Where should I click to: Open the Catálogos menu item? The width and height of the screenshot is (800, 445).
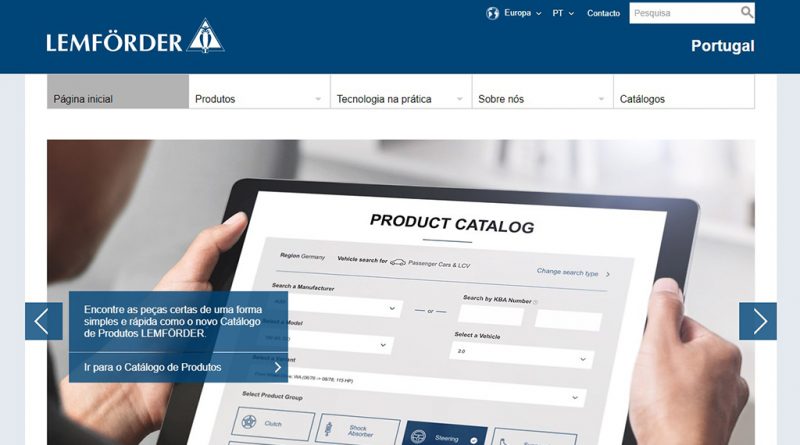coord(683,99)
